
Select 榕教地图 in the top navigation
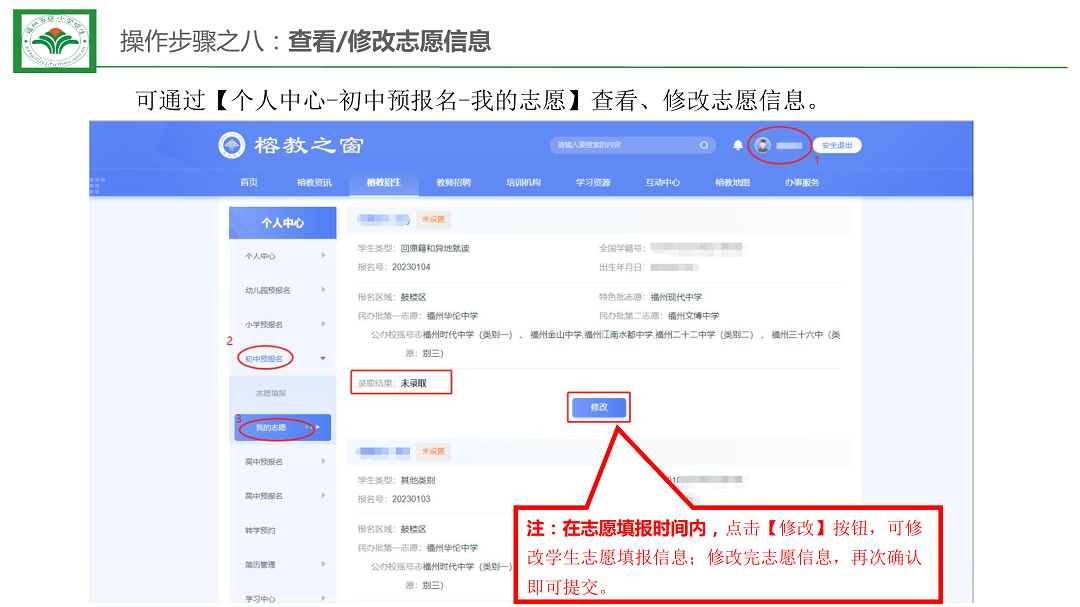(732, 182)
